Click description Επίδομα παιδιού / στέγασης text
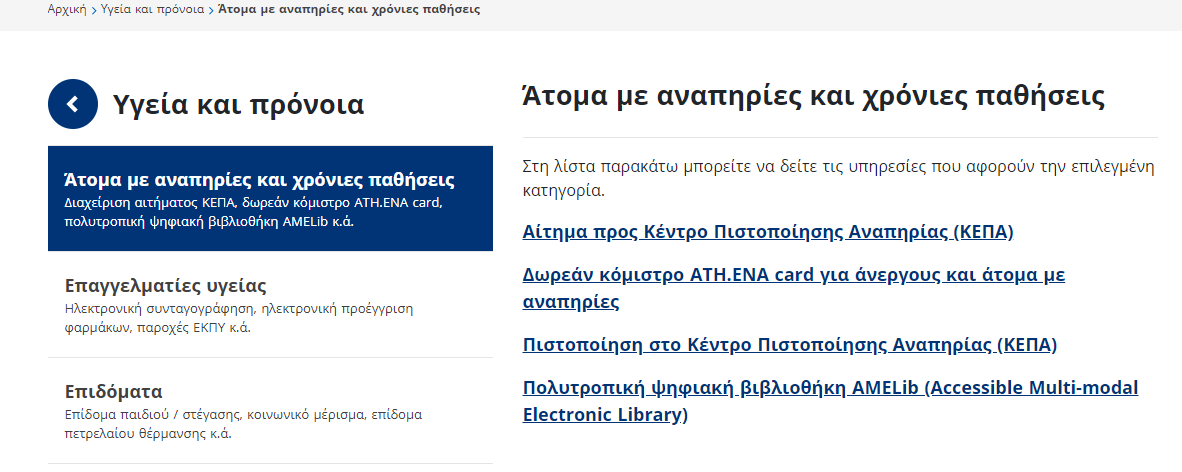This screenshot has height=472, width=1182. (x=243, y=424)
